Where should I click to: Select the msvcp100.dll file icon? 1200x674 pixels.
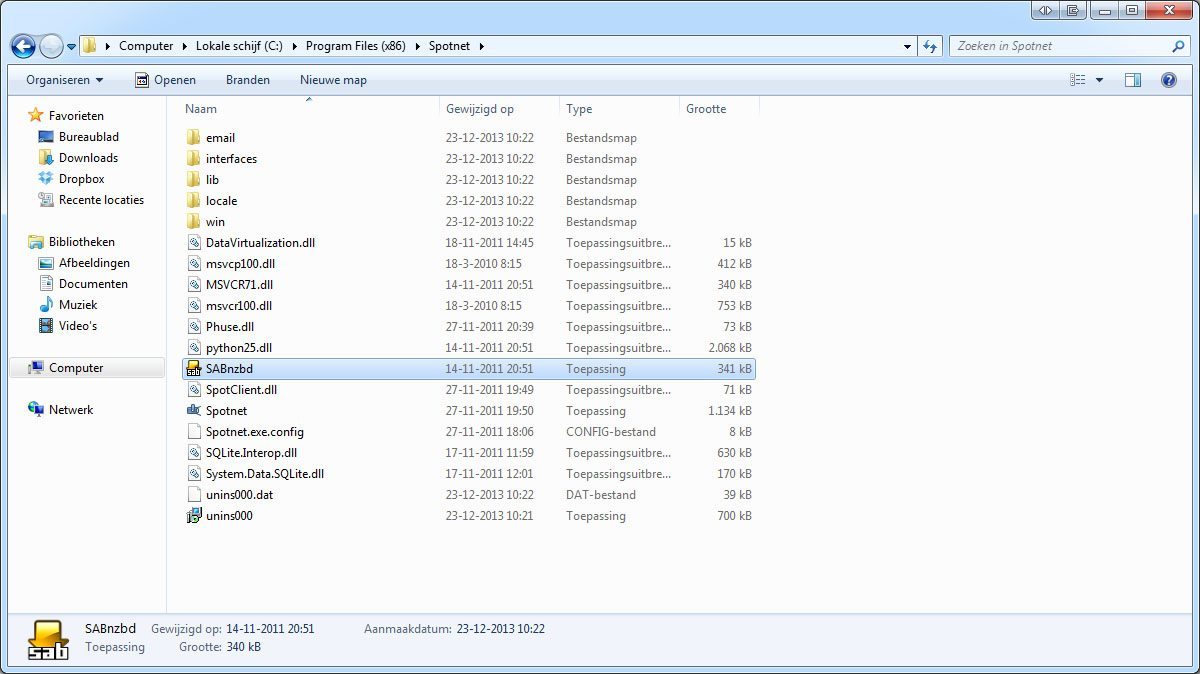[194, 264]
